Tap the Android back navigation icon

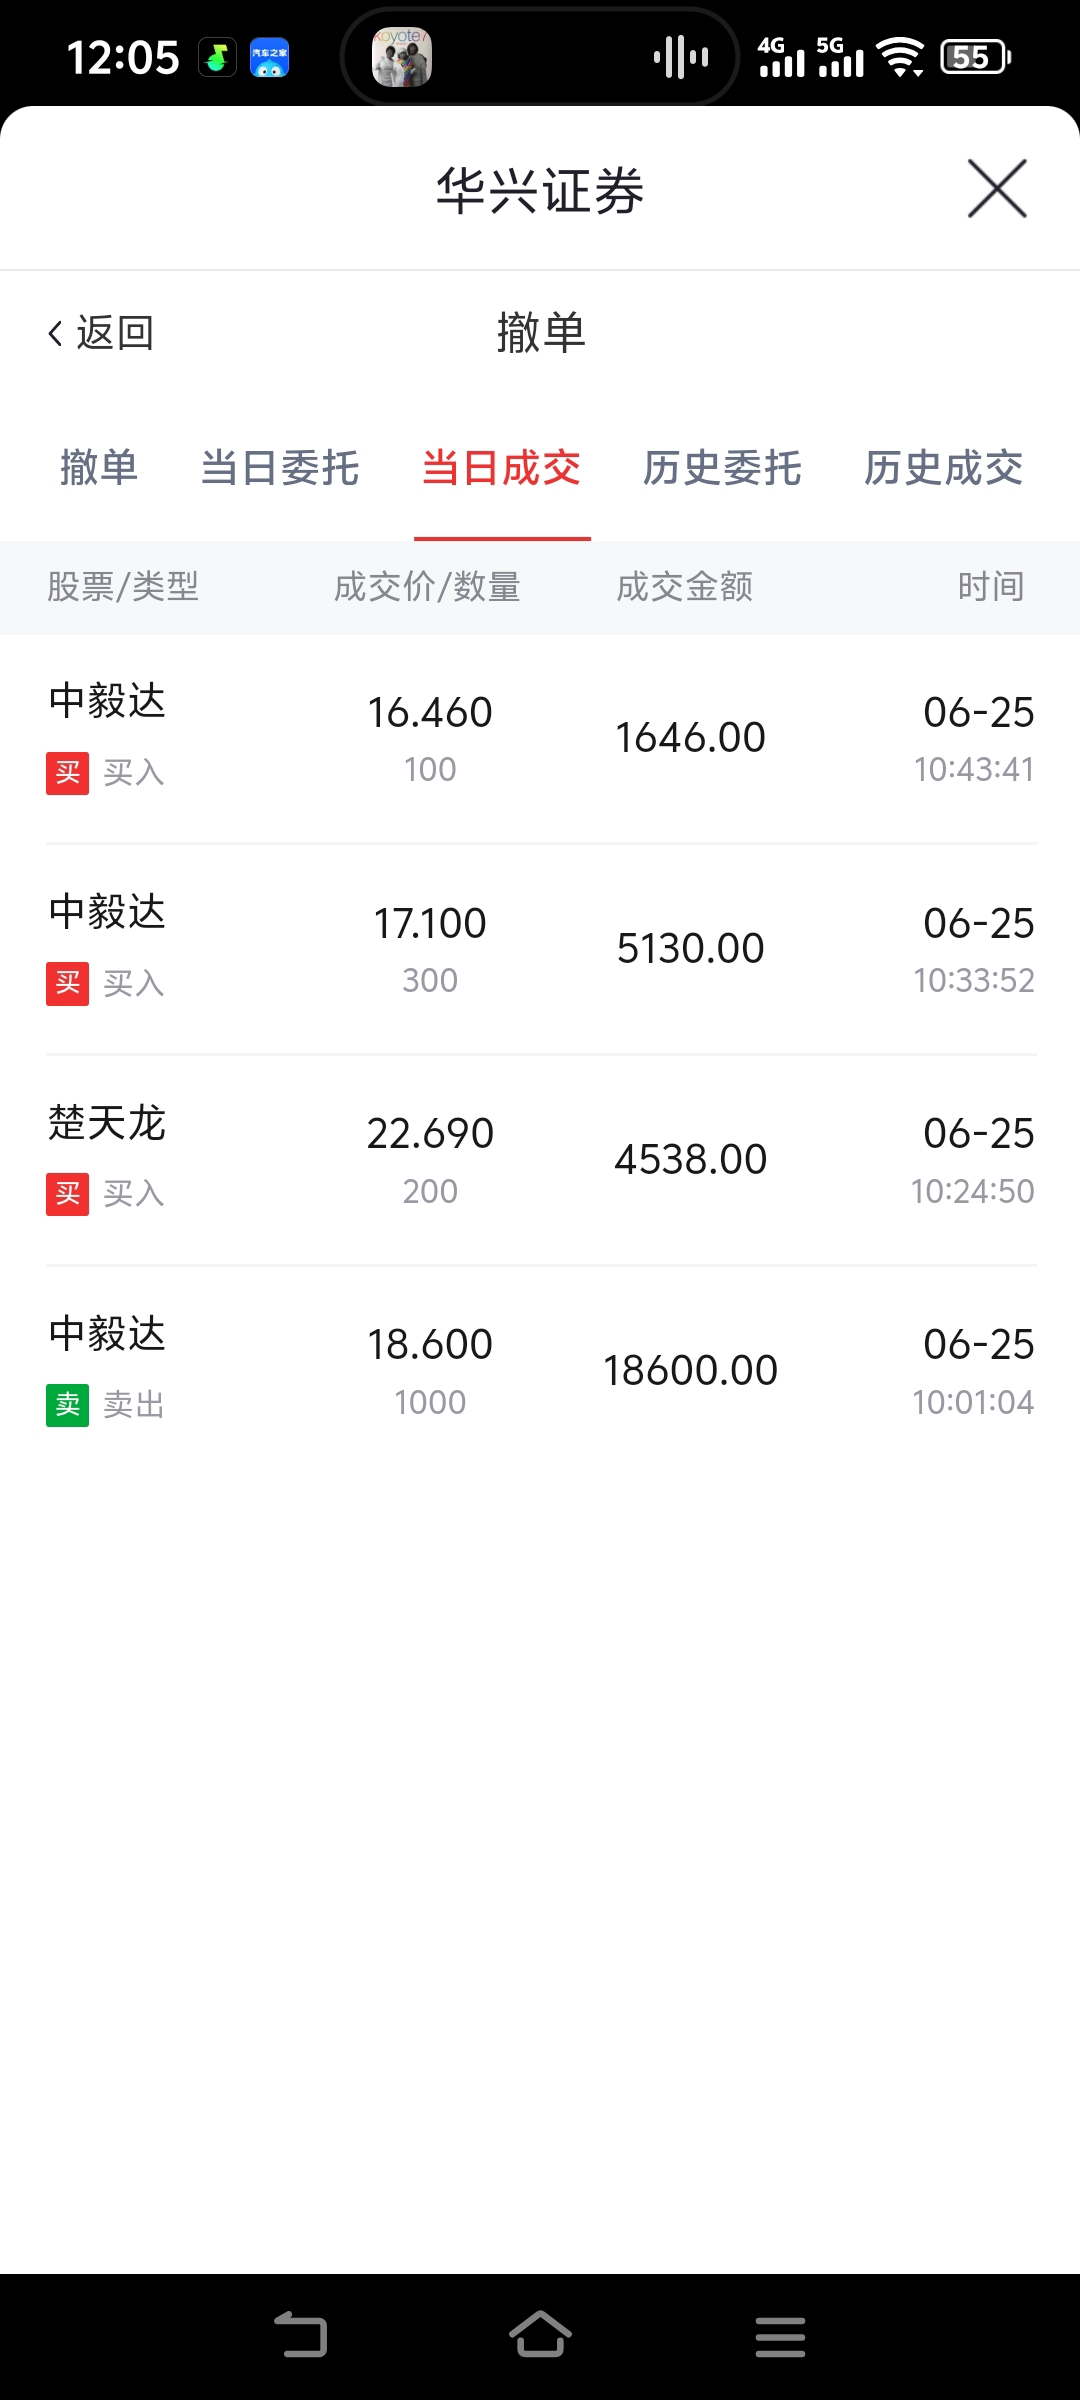(x=301, y=2336)
